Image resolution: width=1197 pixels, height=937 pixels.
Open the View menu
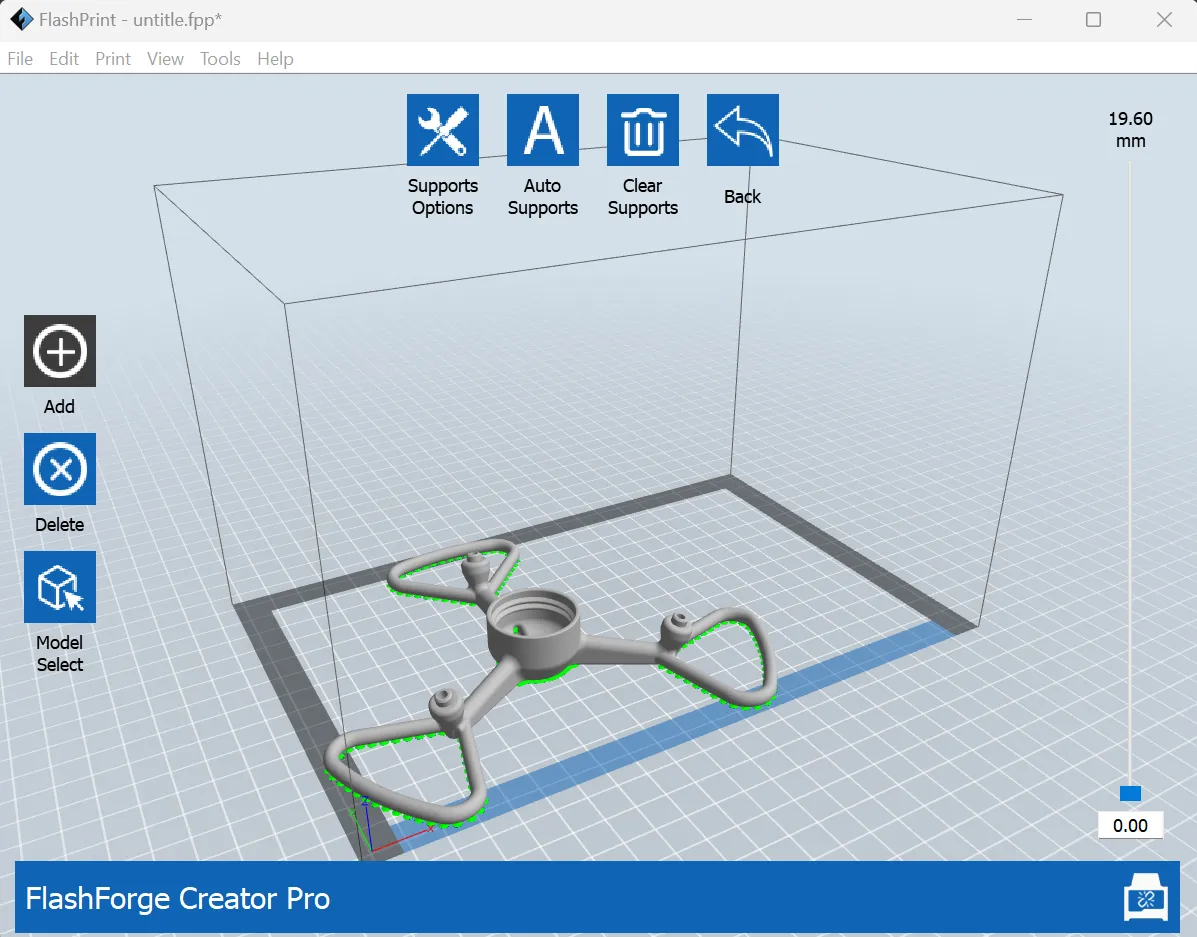(165, 59)
